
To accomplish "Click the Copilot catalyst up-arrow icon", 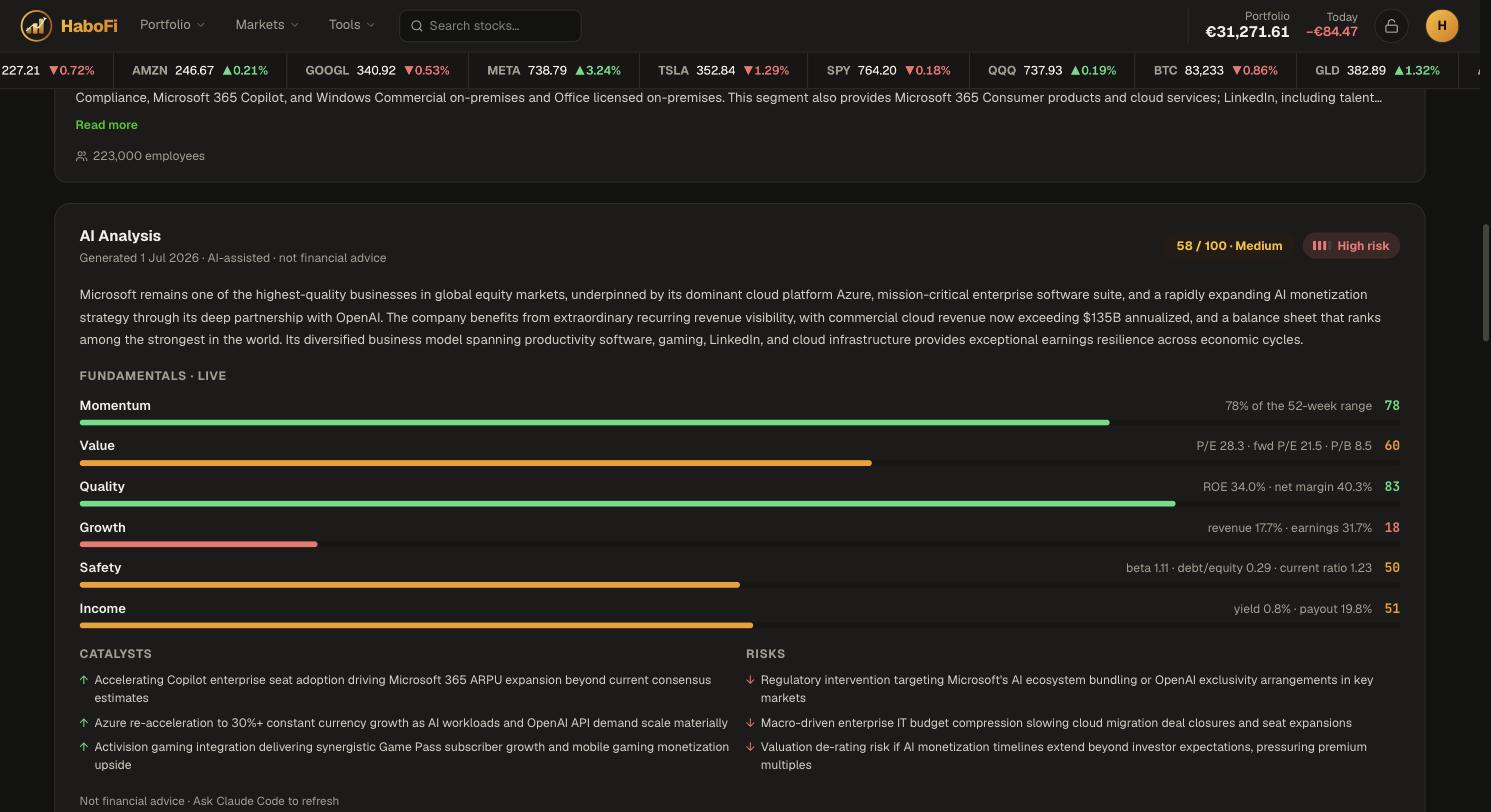I will pyautogui.click(x=84, y=680).
